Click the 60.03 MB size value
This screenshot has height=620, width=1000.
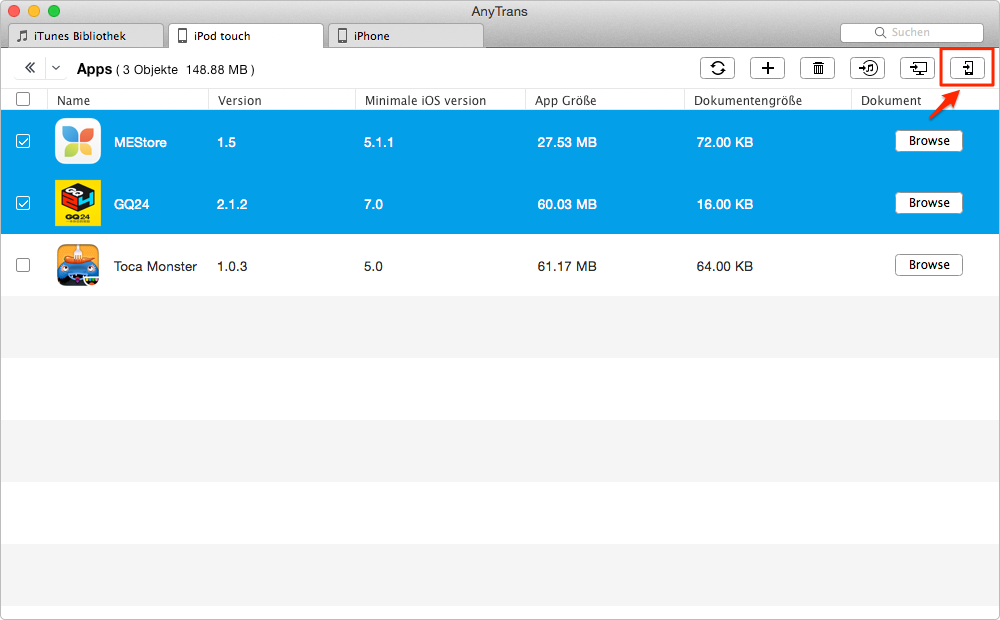[567, 204]
